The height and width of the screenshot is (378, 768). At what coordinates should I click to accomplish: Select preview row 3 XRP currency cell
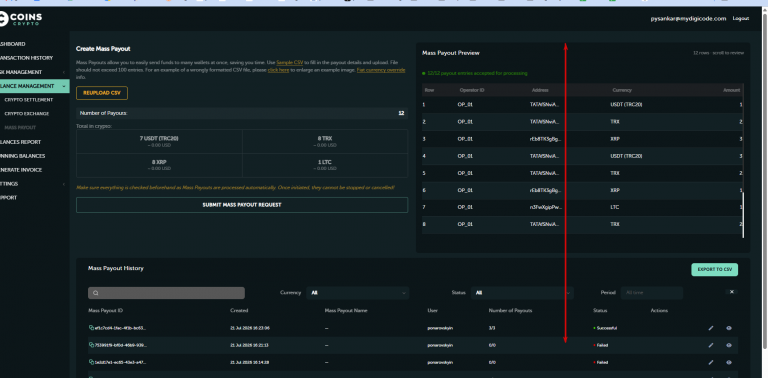616,139
